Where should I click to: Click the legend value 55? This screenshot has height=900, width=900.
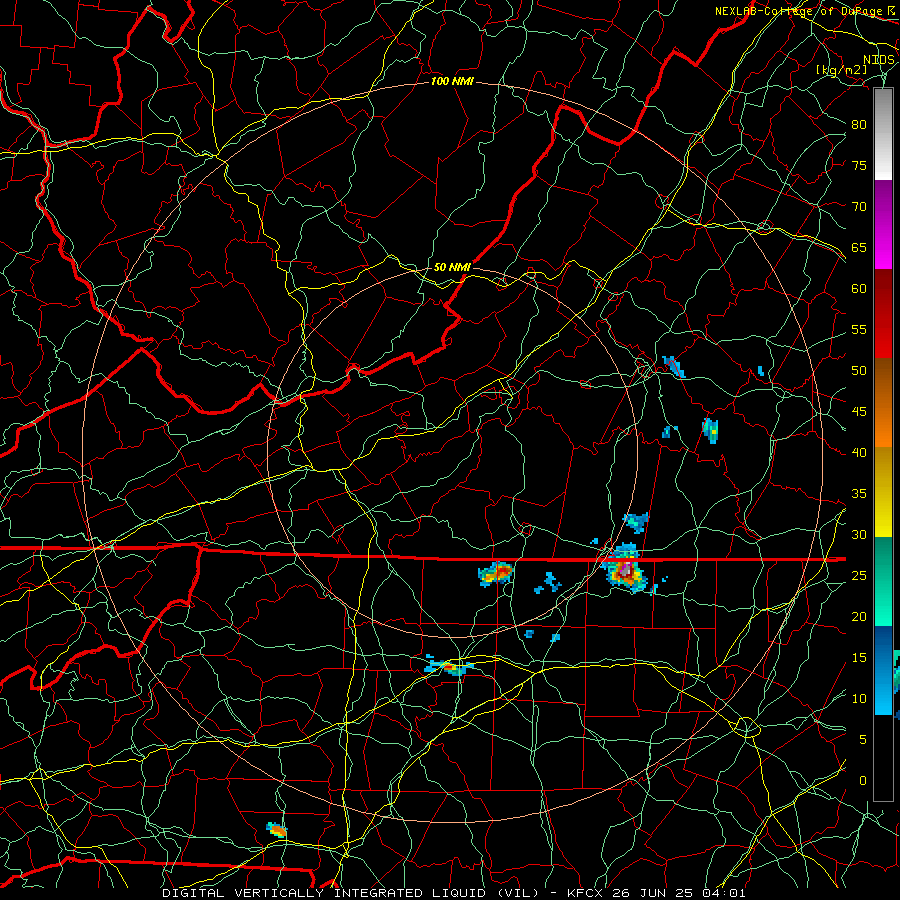pyautogui.click(x=859, y=329)
